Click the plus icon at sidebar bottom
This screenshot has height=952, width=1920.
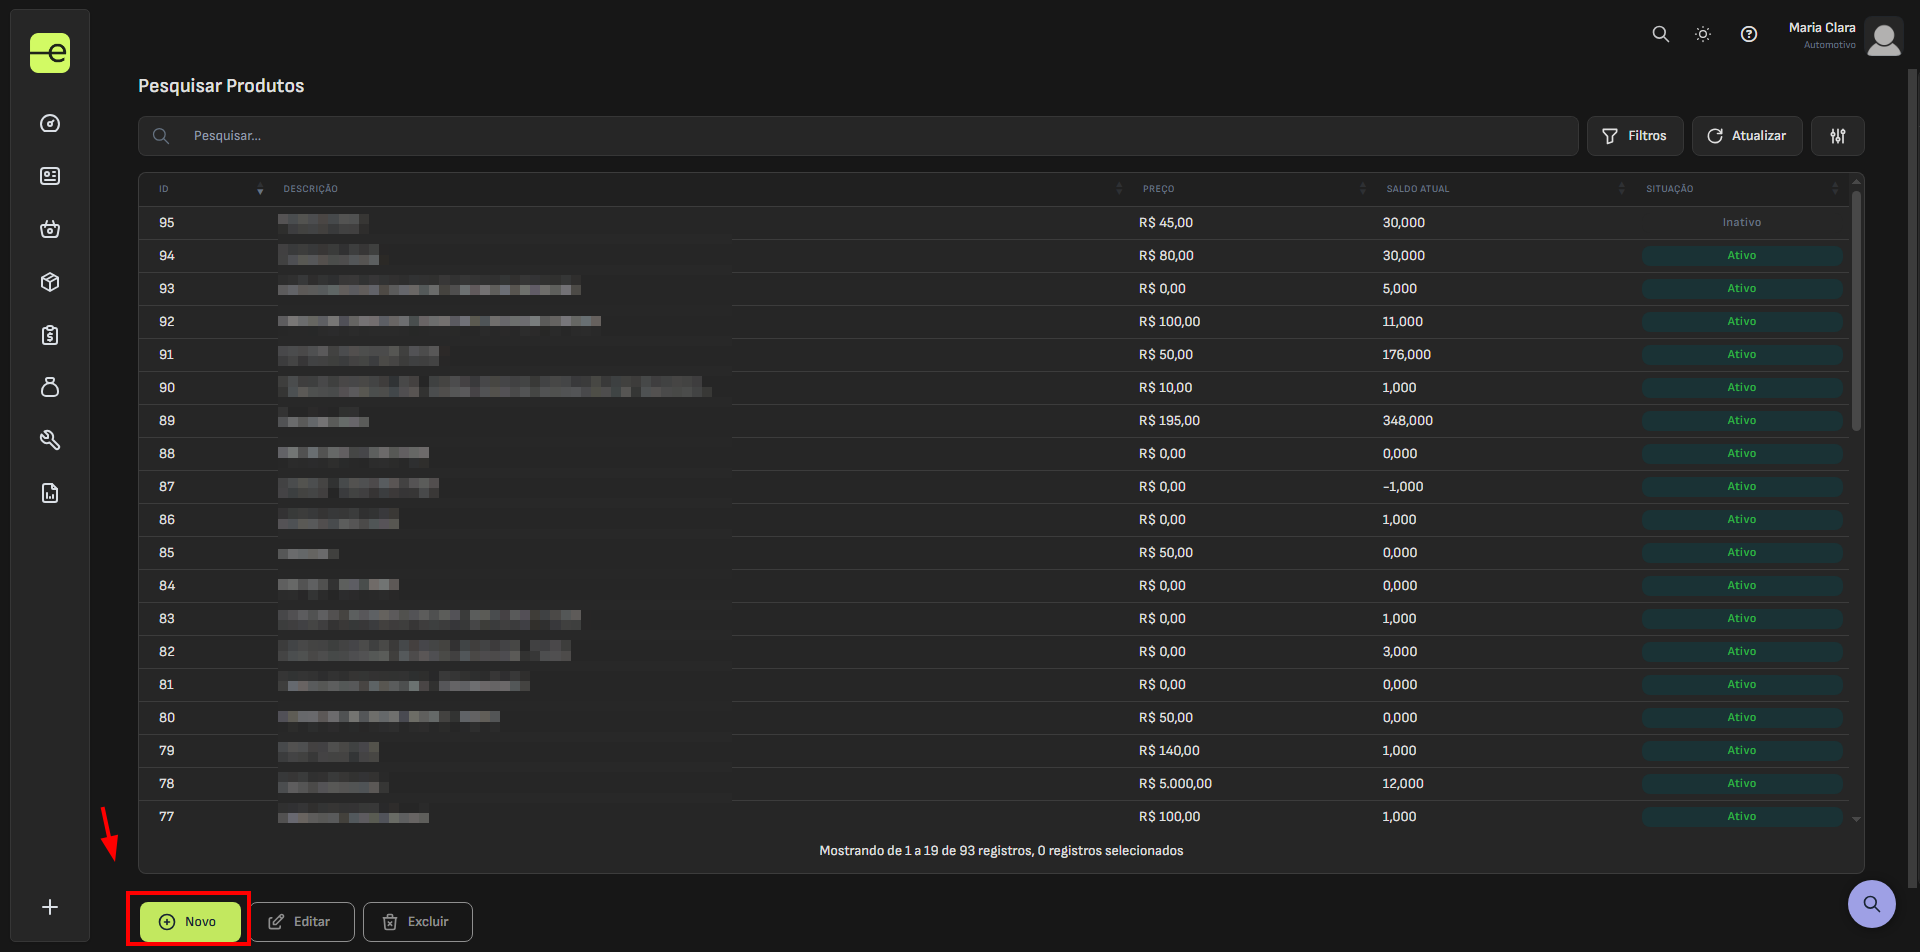click(50, 907)
